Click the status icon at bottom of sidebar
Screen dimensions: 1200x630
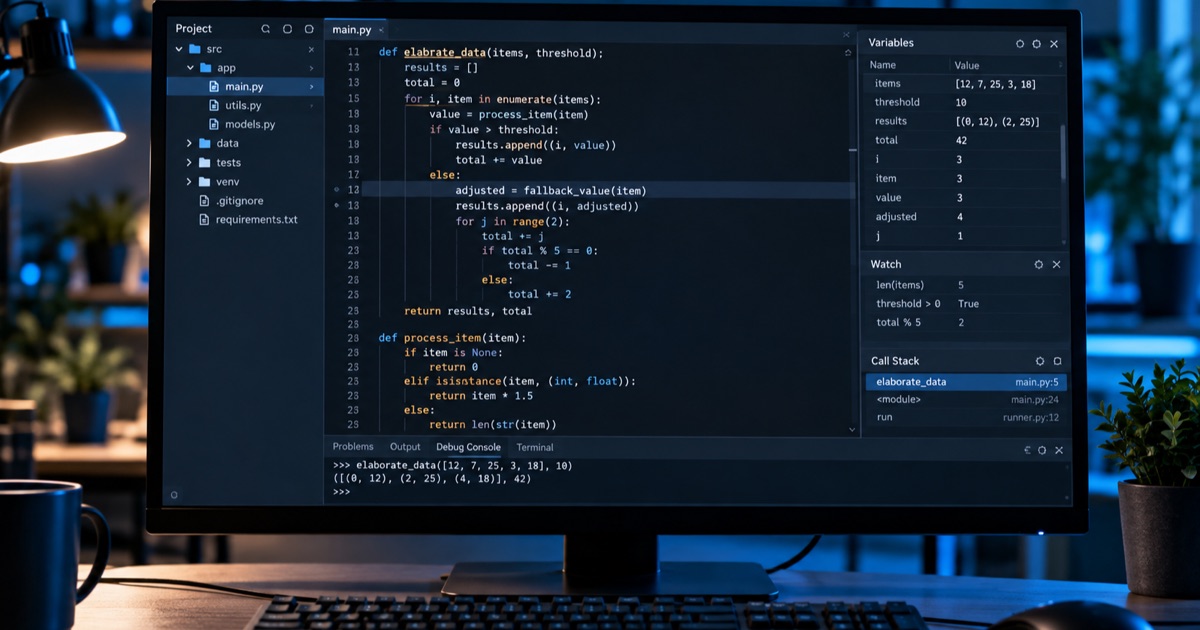(x=175, y=495)
